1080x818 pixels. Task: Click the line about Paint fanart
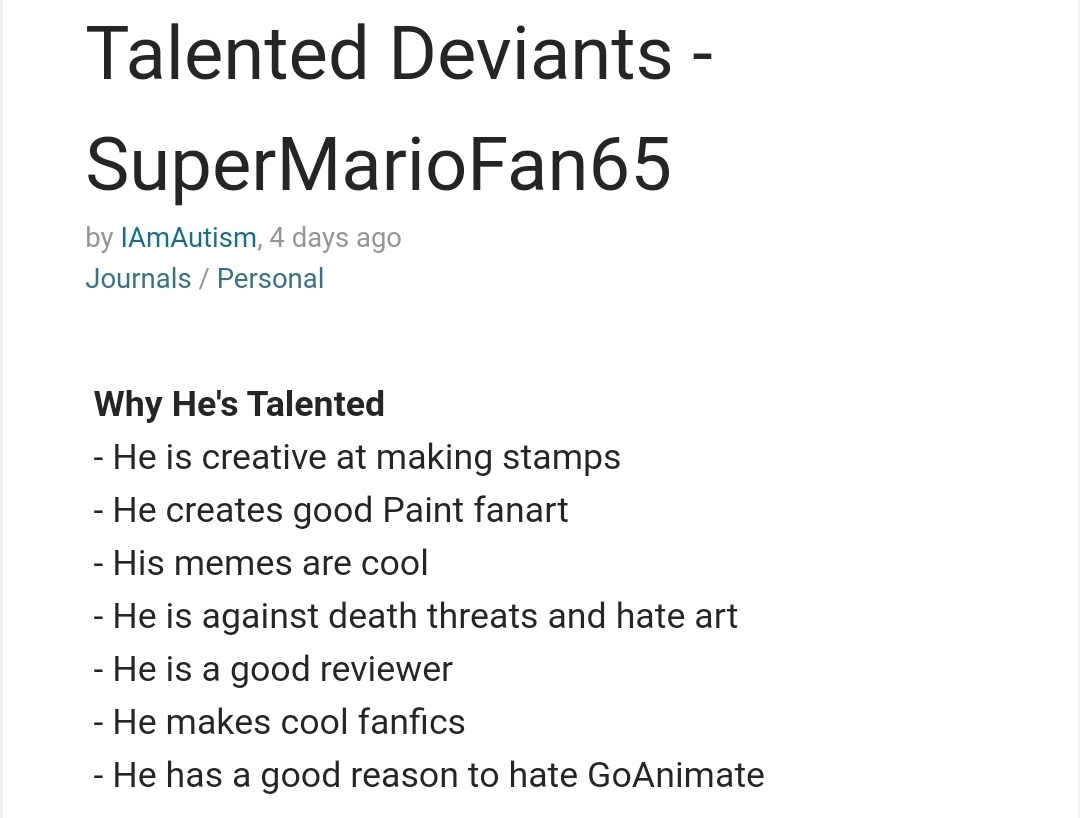click(331, 511)
